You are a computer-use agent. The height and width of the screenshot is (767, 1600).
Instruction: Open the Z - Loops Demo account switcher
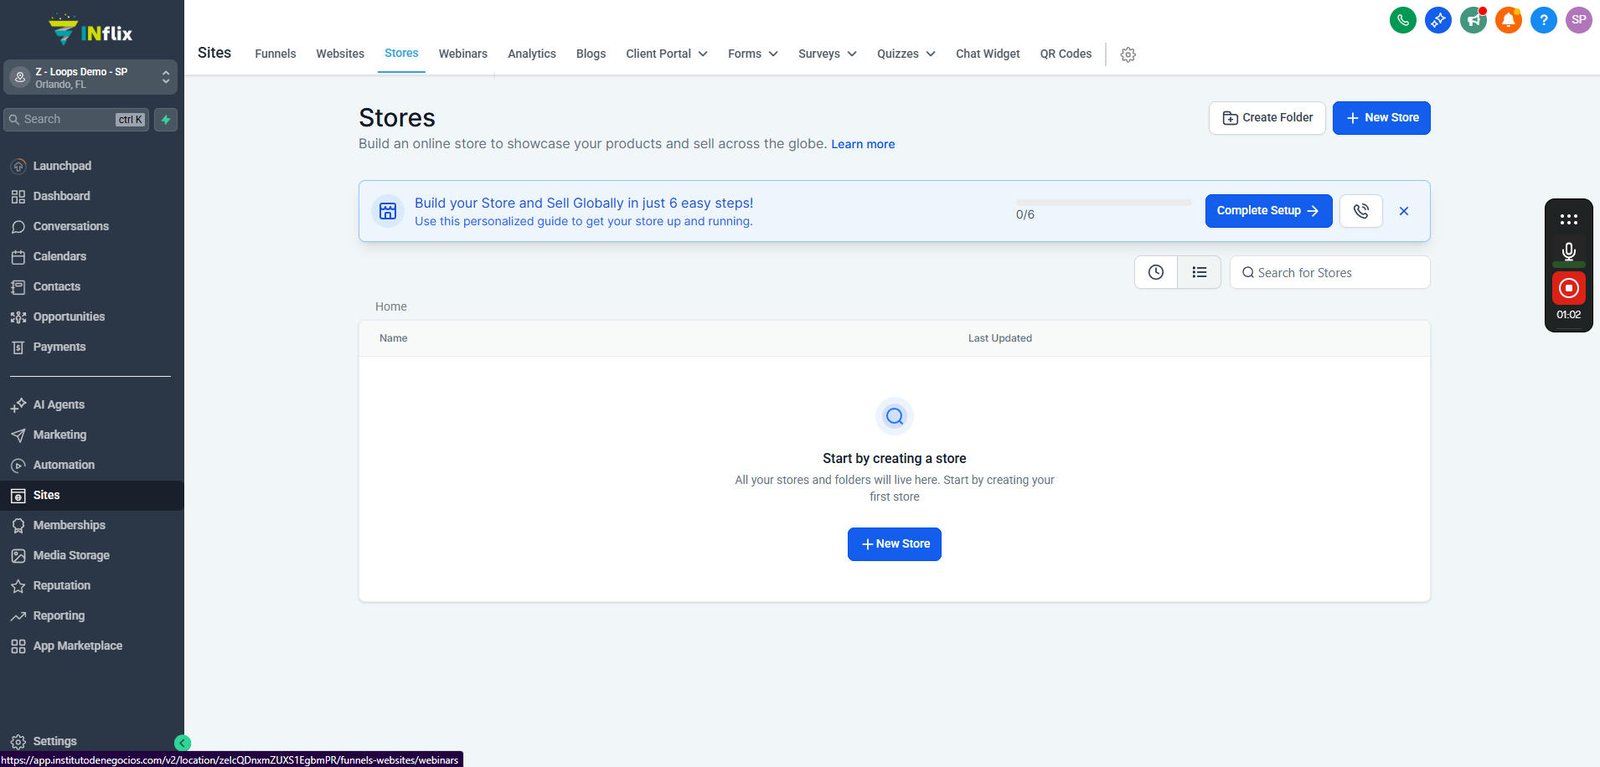click(91, 77)
